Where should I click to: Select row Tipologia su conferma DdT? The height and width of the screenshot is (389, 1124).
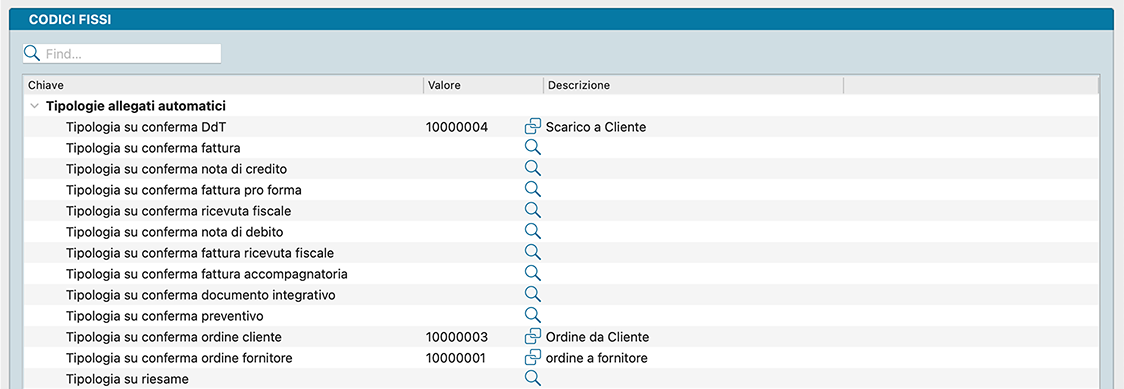(x=561, y=128)
